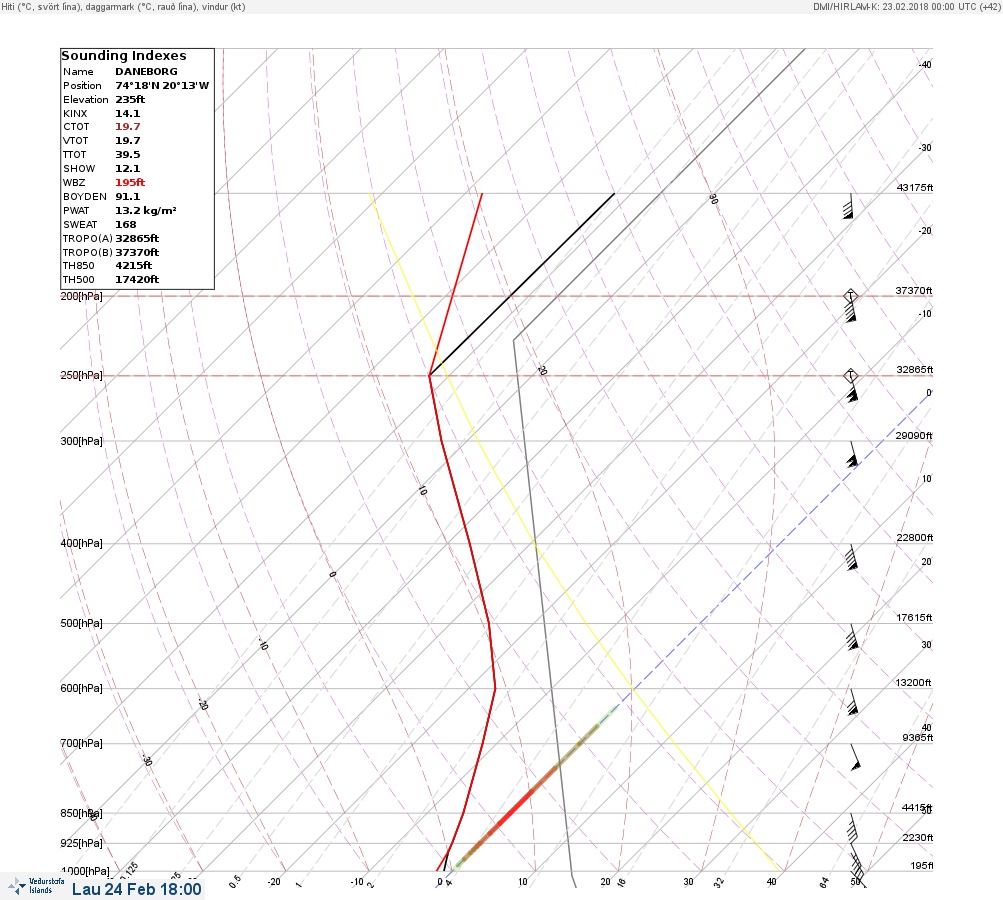Select the wind barb near 9365ft

(855, 757)
